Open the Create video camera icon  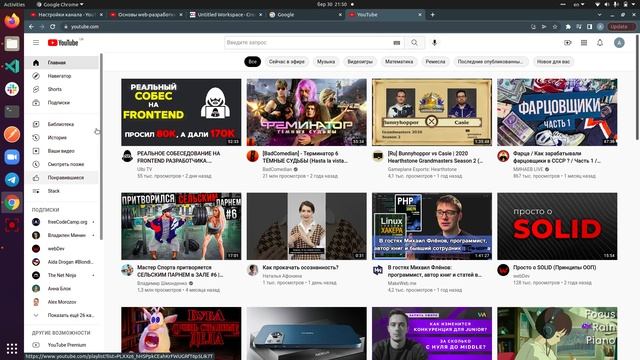point(567,42)
